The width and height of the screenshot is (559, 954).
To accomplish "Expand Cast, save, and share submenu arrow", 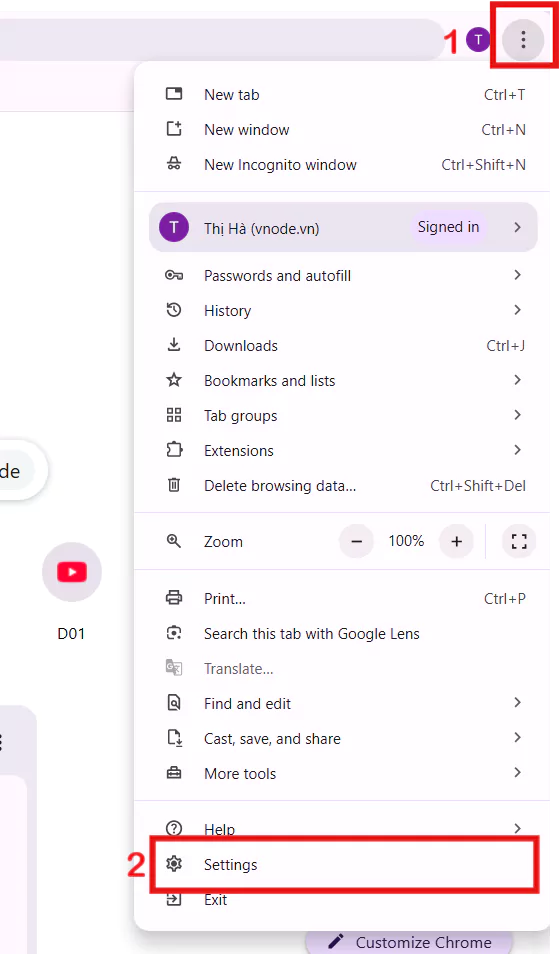I will [518, 737].
